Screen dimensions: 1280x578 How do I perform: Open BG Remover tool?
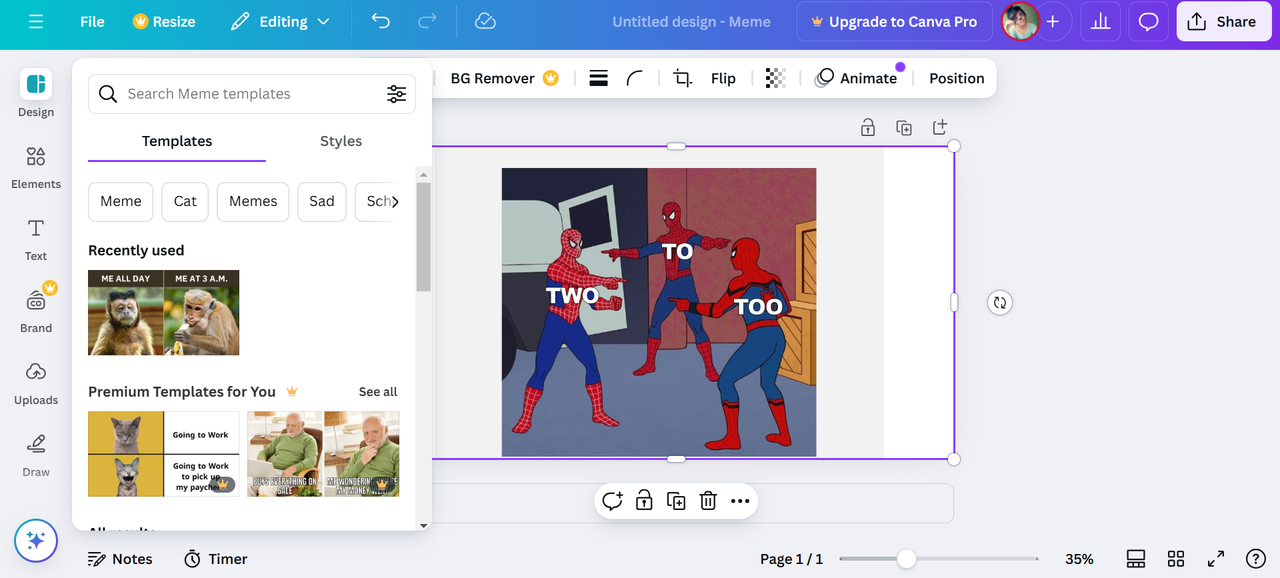(505, 78)
